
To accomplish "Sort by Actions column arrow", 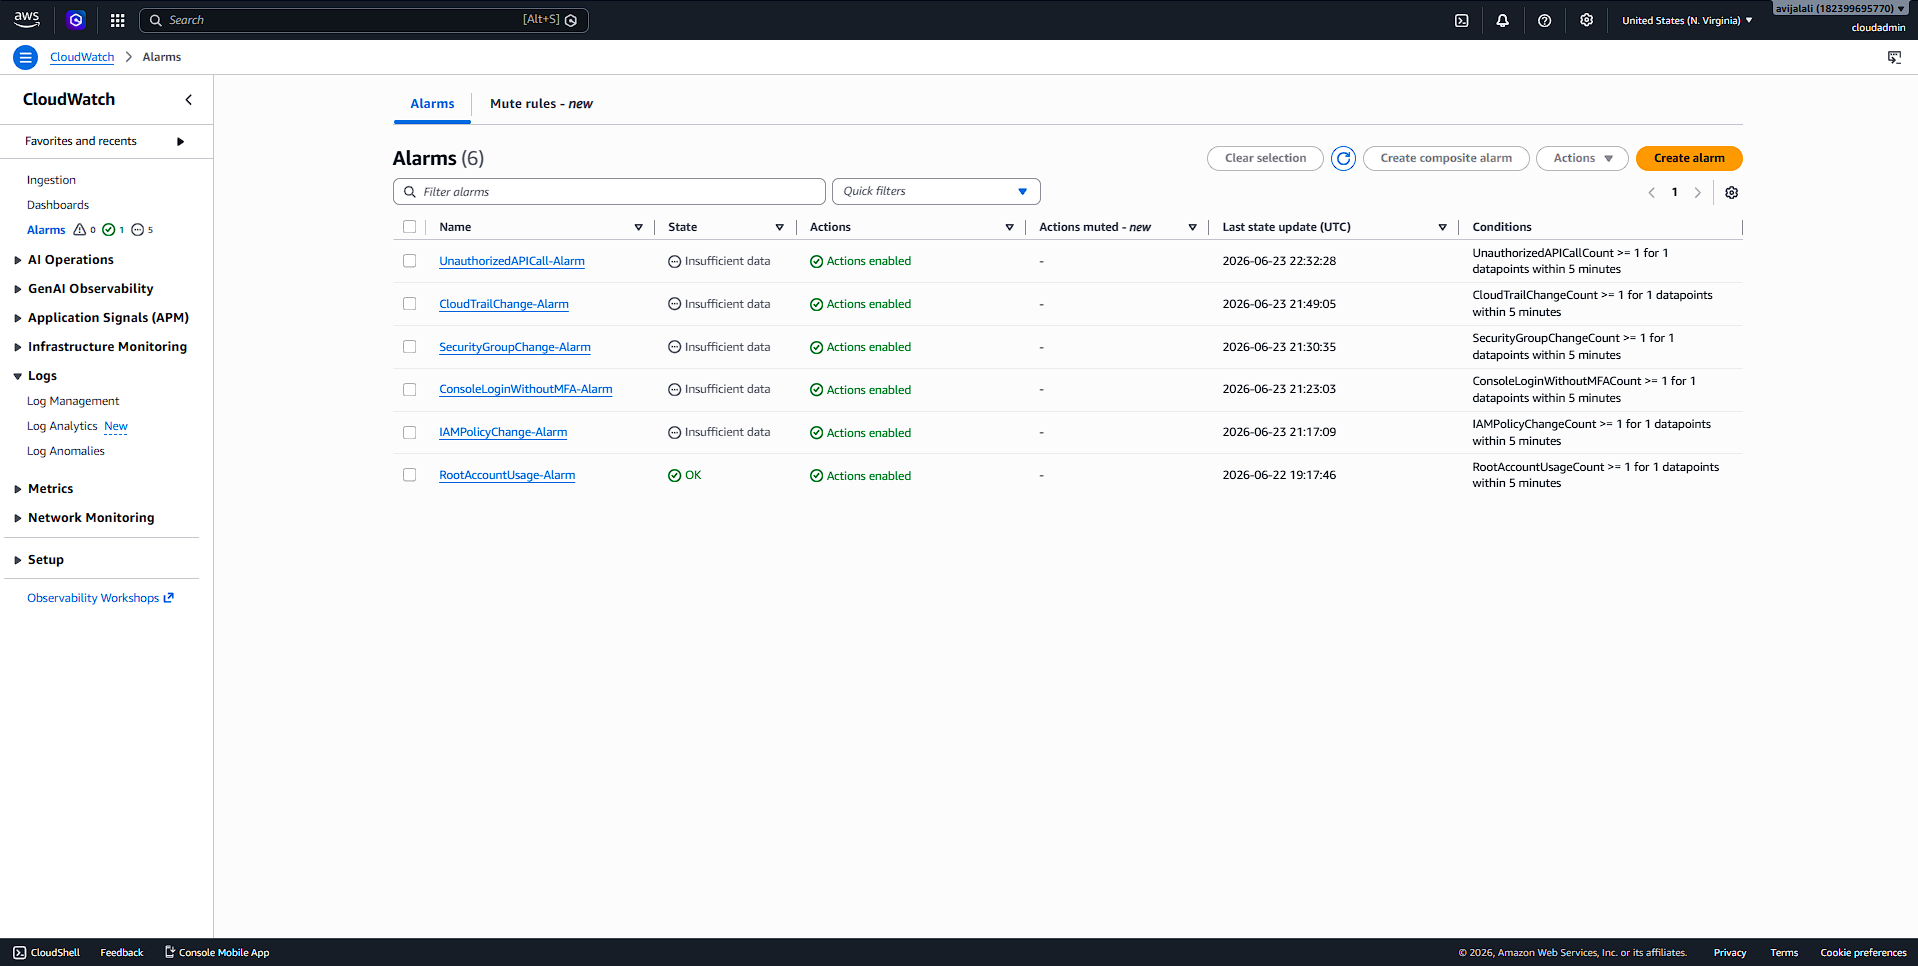I will pos(1009,227).
